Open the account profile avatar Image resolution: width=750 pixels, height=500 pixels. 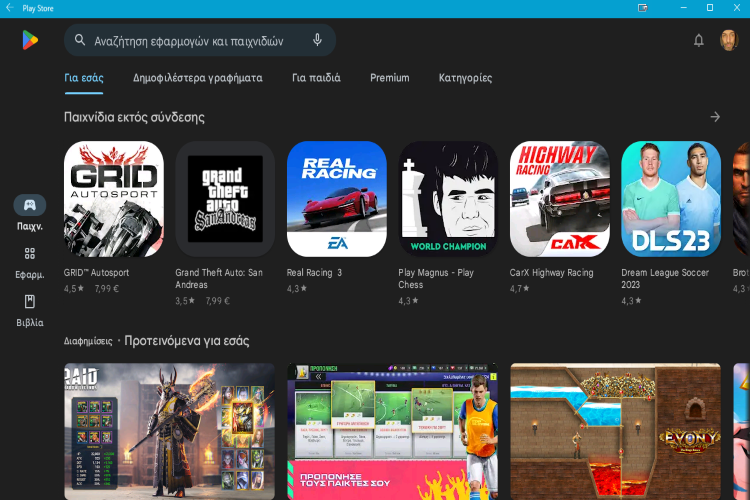click(729, 40)
